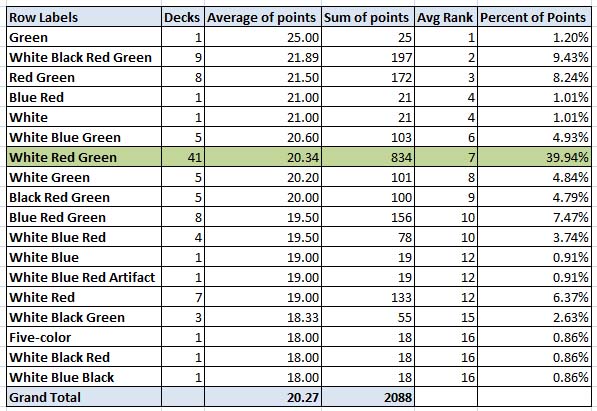Click the Decks cell containing 41
Image resolution: width=597 pixels, height=411 pixels.
pyautogui.click(x=183, y=157)
